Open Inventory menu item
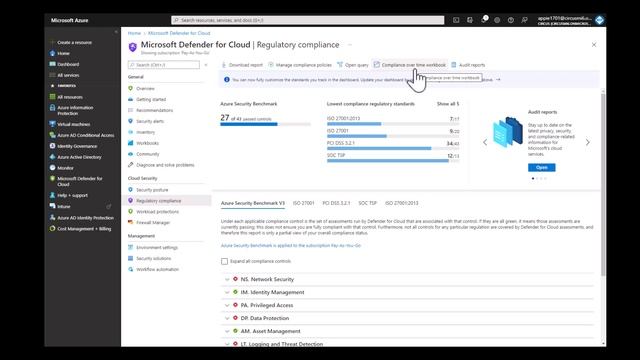Screen dimensions: 640x360 (145, 132)
